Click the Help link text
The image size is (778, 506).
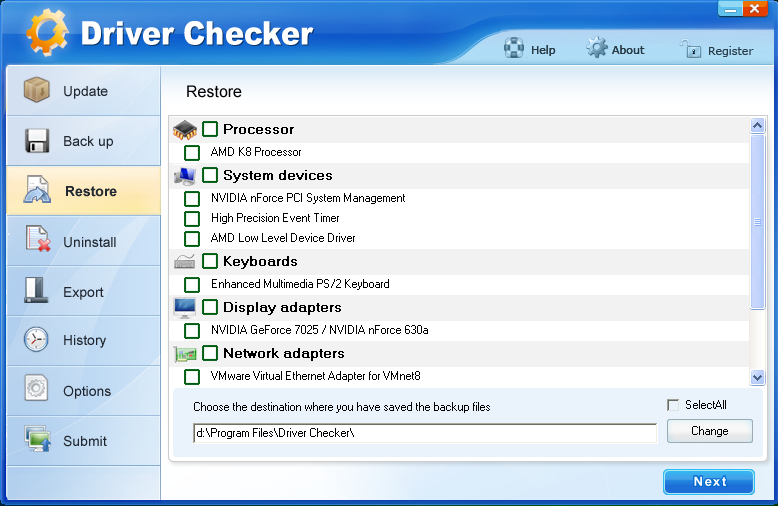[x=543, y=50]
